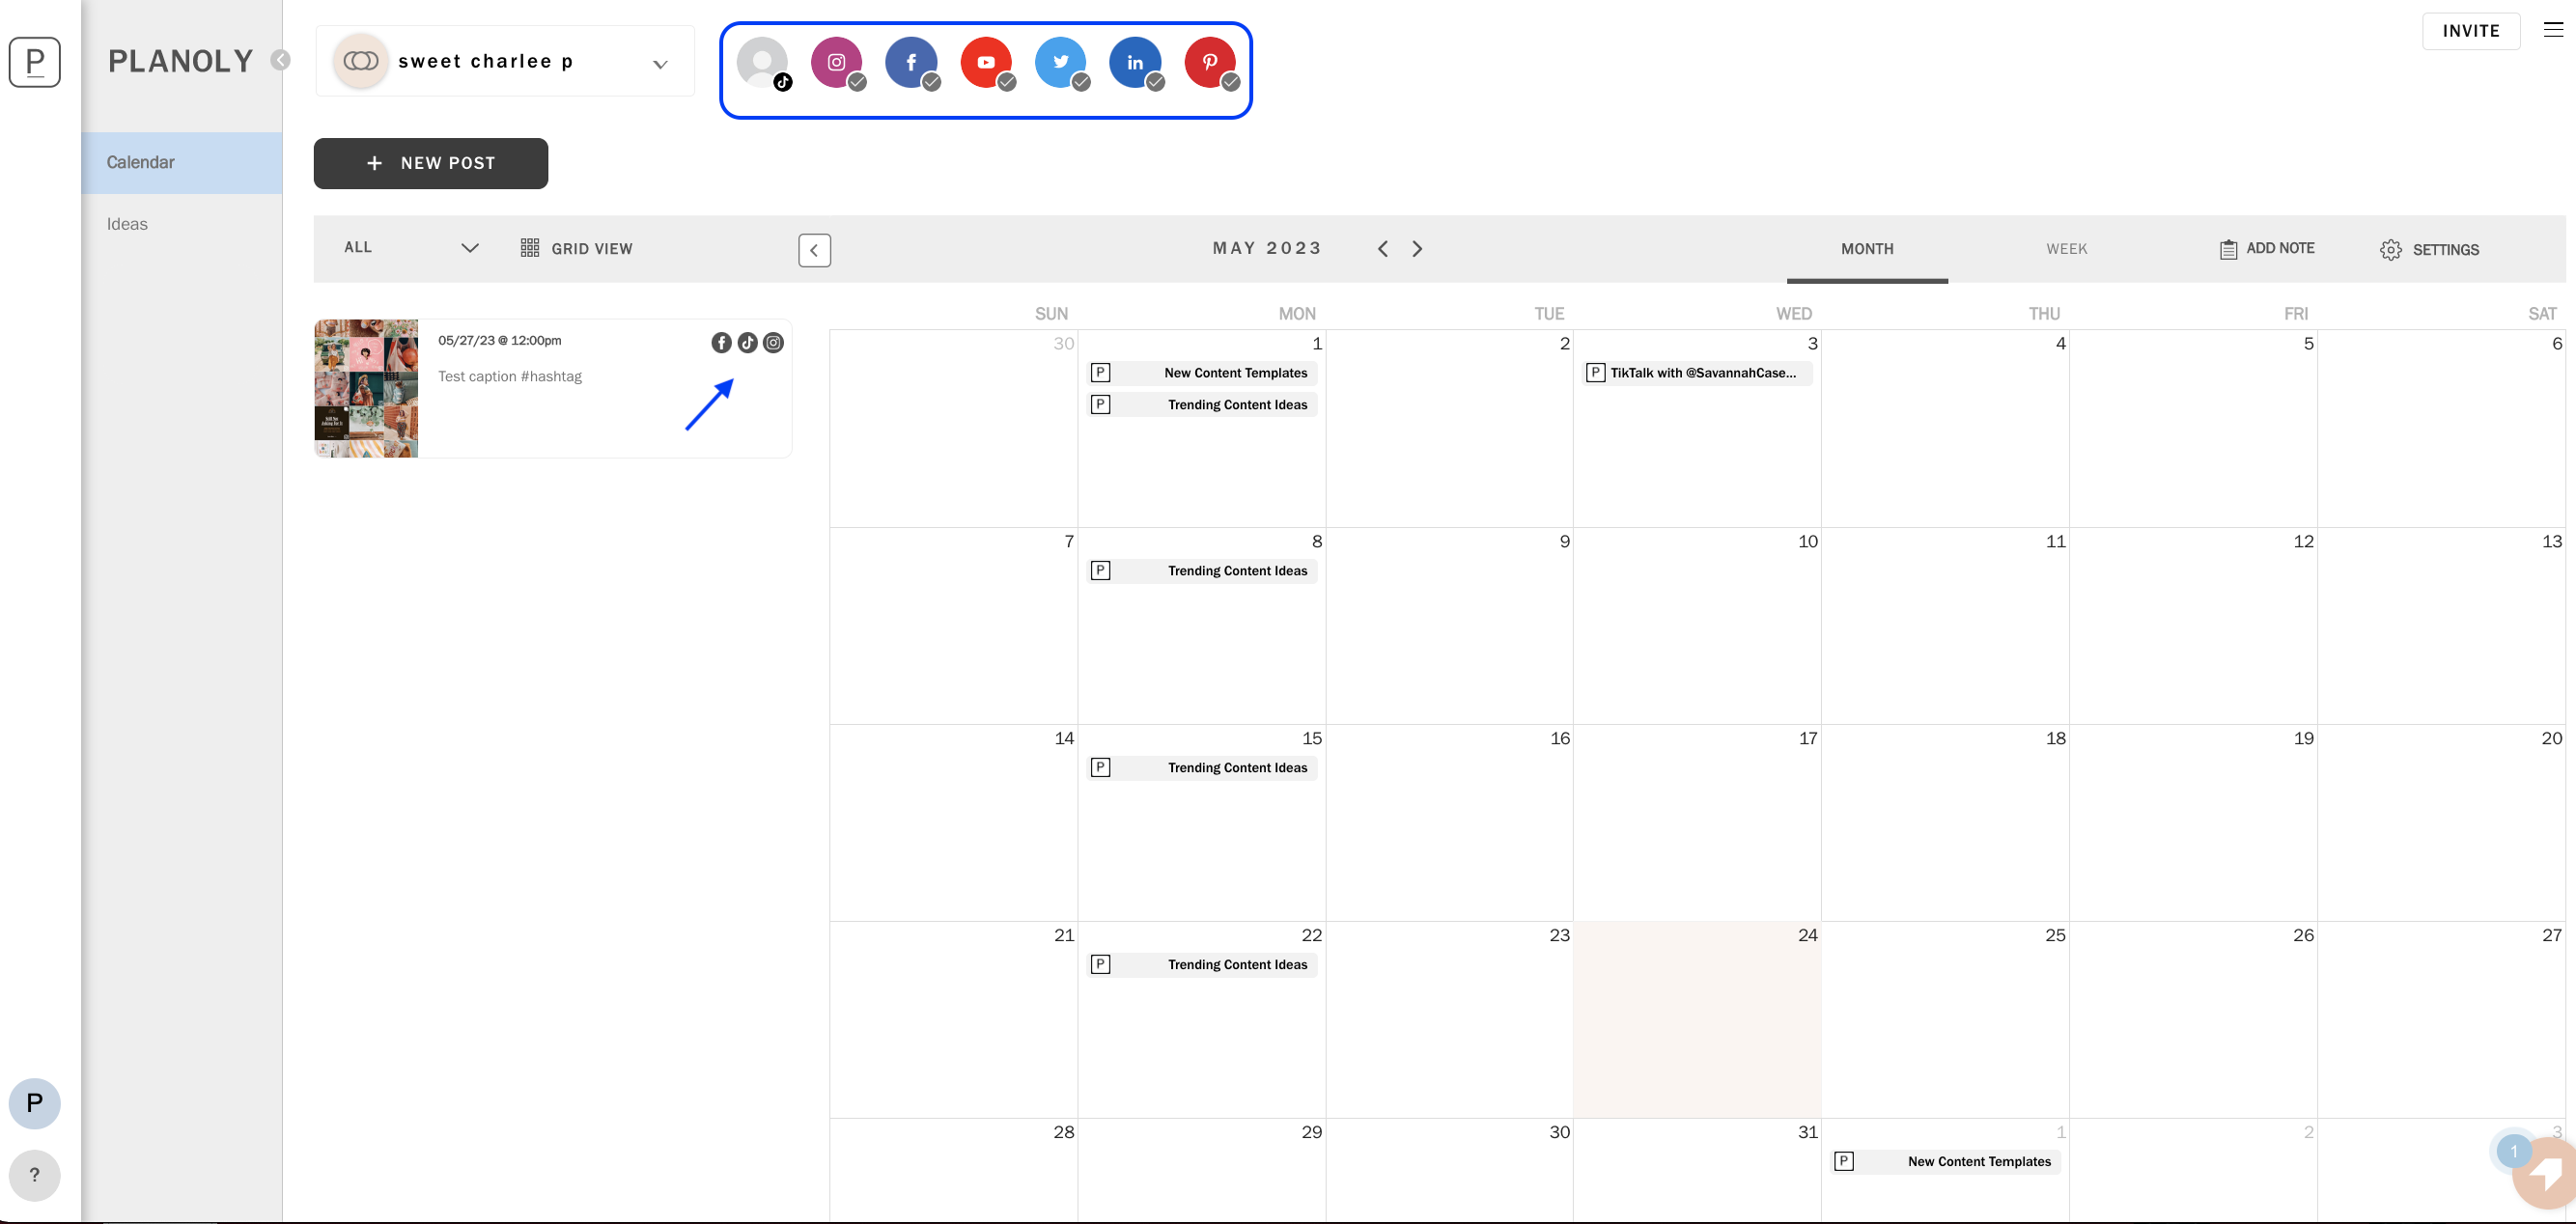
Task: Expand the ALL filter dropdown
Action: [411, 248]
